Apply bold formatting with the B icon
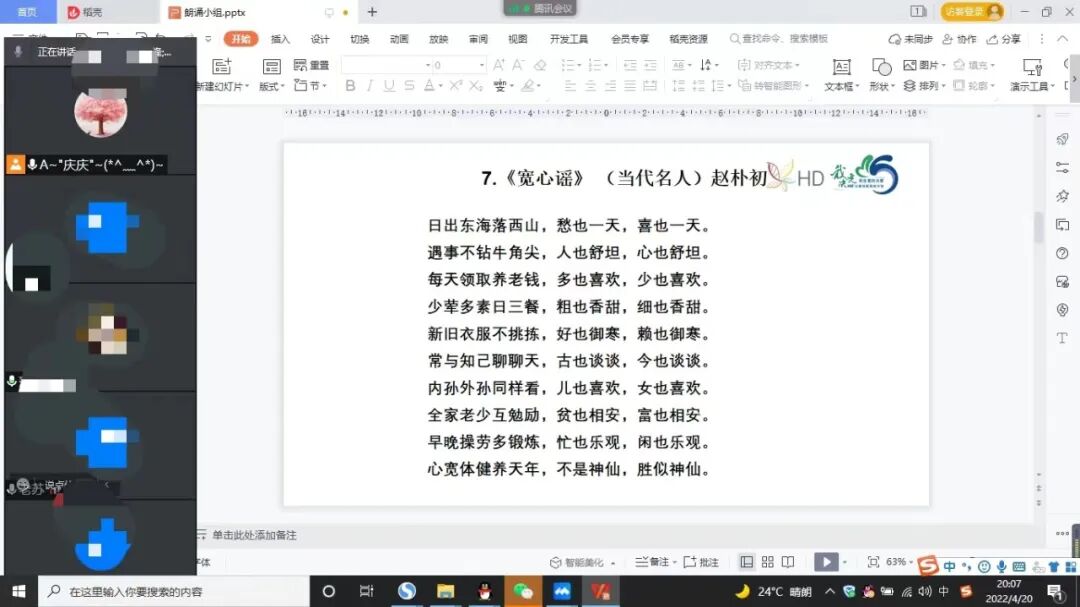The height and width of the screenshot is (607, 1080). (x=349, y=86)
